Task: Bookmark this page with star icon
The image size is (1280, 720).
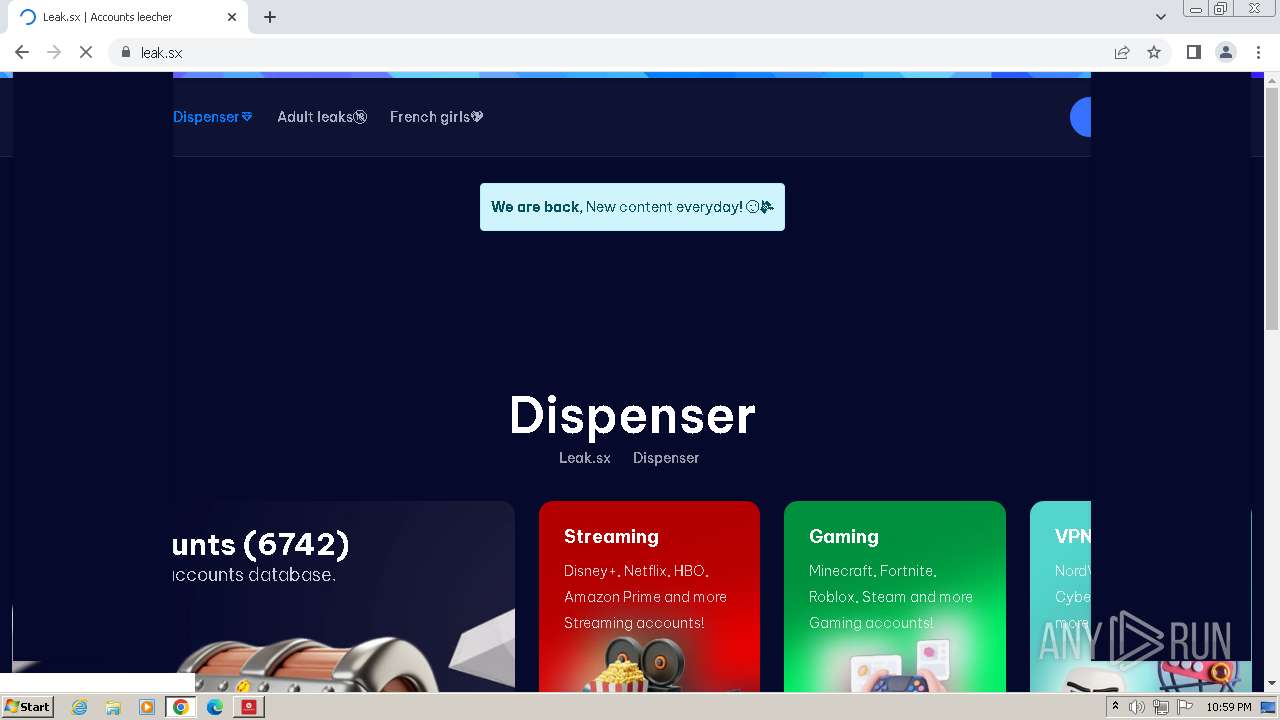Action: click(1154, 52)
